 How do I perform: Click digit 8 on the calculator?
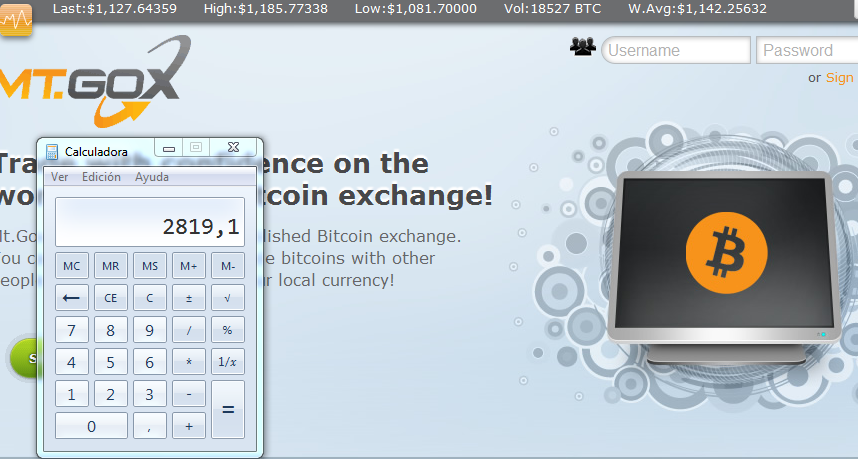point(111,330)
